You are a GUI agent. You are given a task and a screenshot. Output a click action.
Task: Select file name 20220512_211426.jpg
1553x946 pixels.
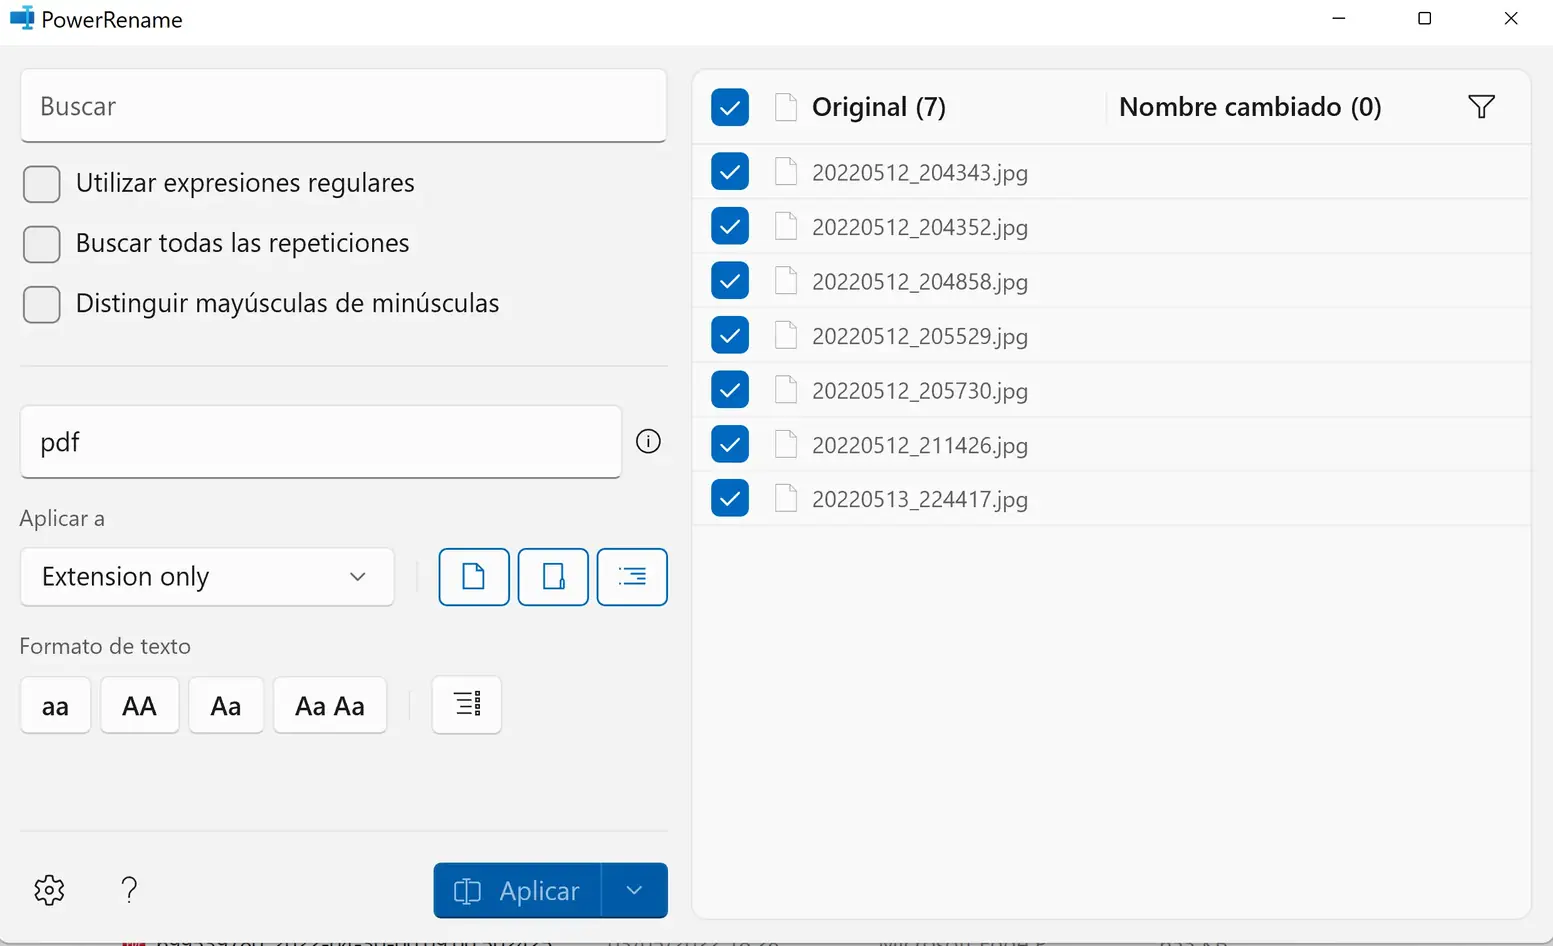click(920, 445)
